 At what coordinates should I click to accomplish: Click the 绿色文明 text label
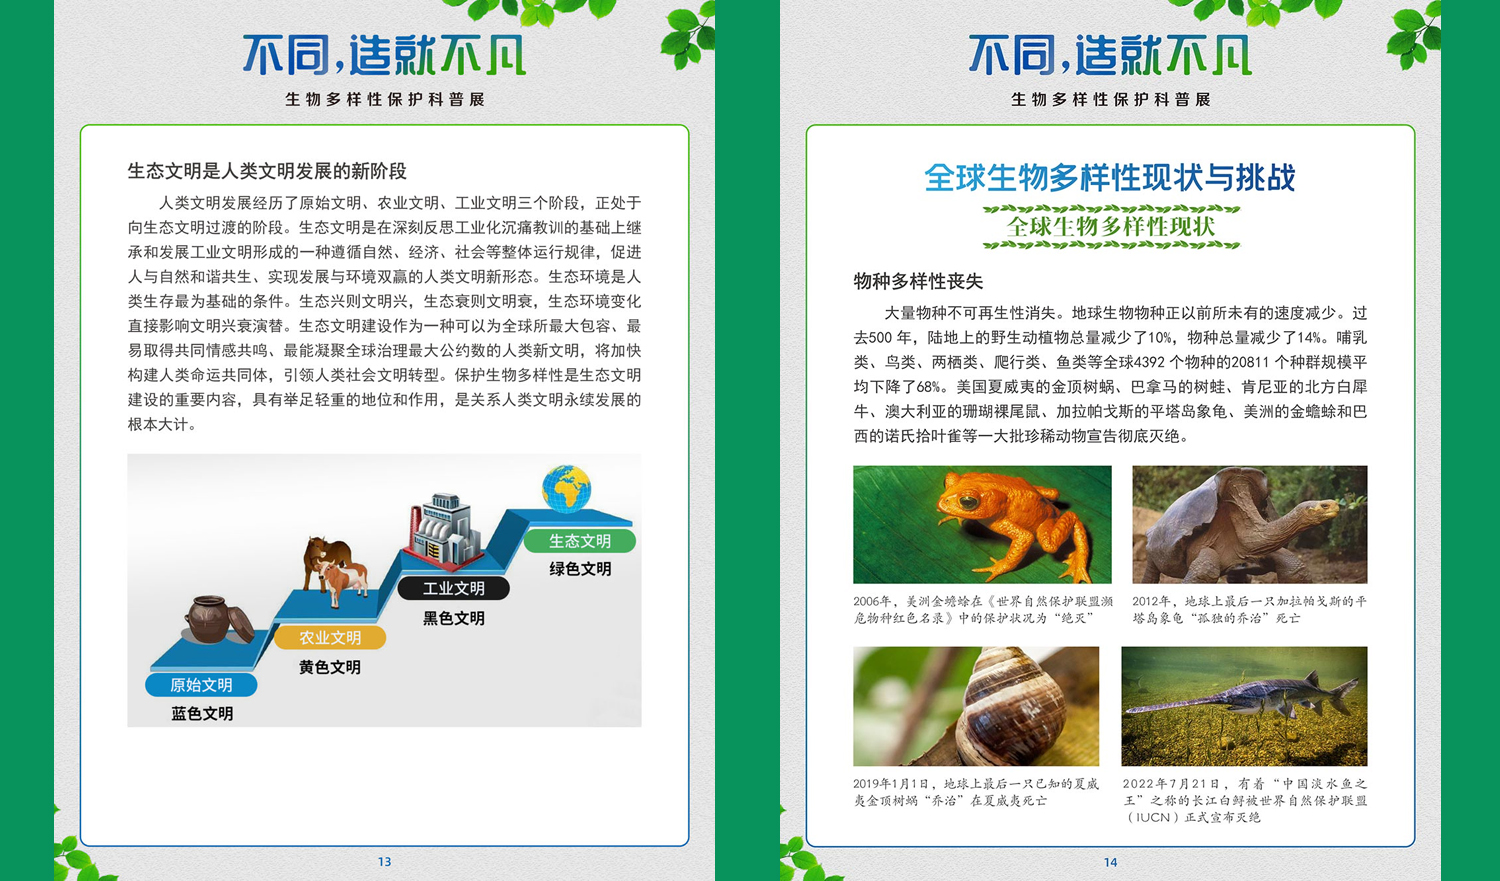(x=580, y=569)
